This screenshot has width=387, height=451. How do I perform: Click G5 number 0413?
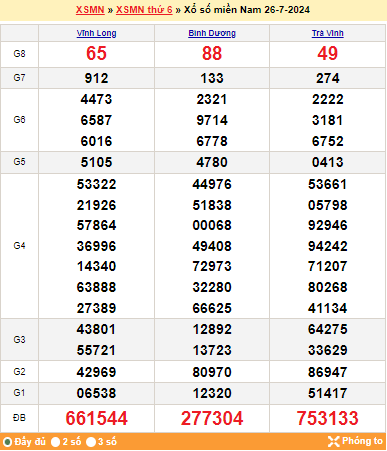click(x=328, y=162)
